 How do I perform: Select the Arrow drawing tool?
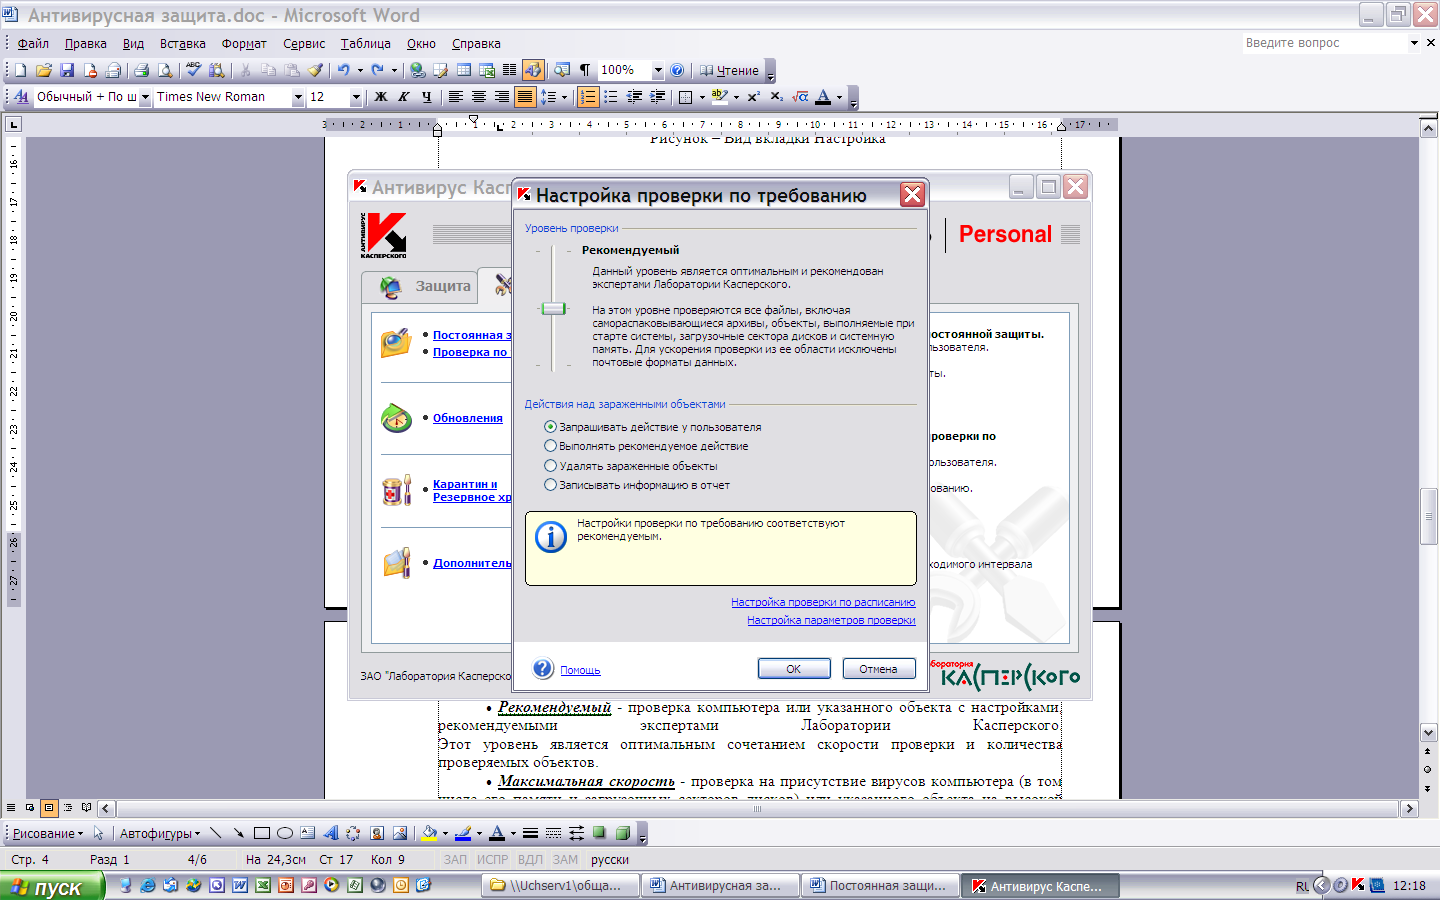point(239,833)
